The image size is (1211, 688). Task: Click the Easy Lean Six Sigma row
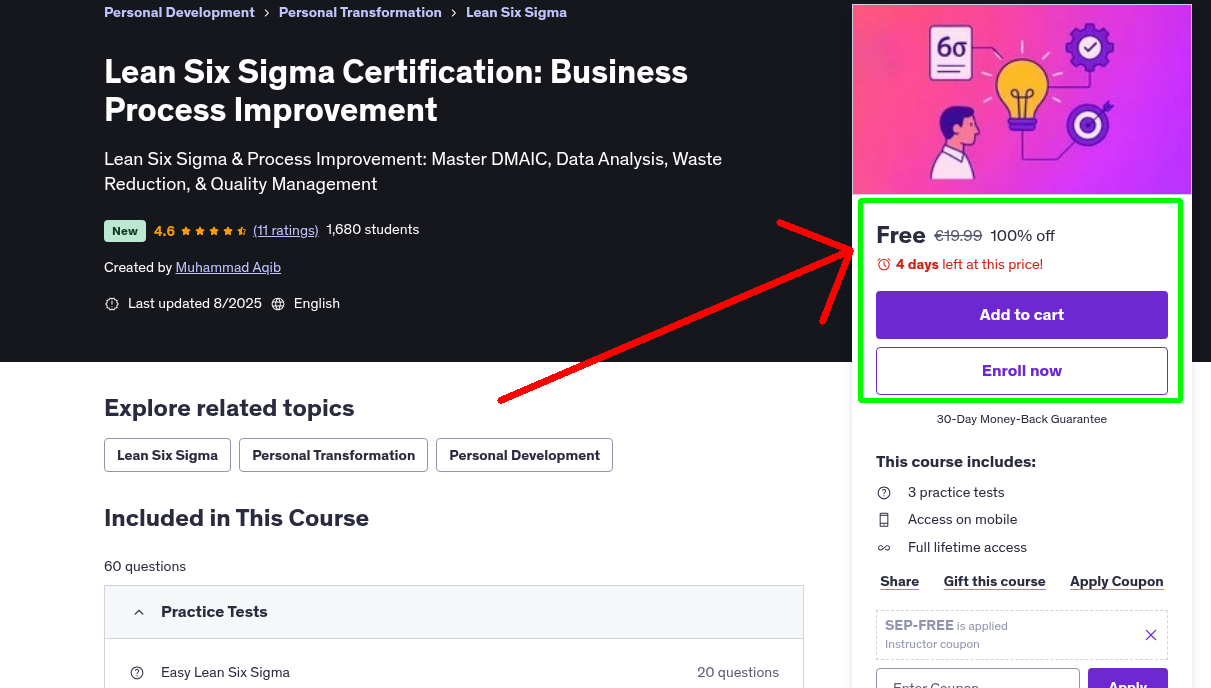(x=454, y=672)
